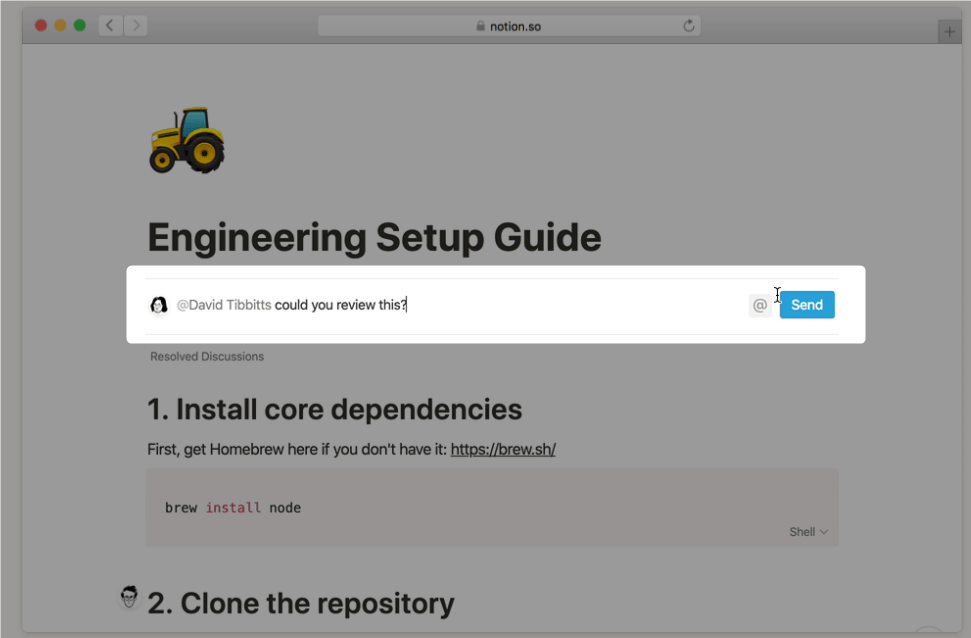The width and height of the screenshot is (971, 638).
Task: Click avatar beside Clone the repository heading
Action: click(x=129, y=596)
